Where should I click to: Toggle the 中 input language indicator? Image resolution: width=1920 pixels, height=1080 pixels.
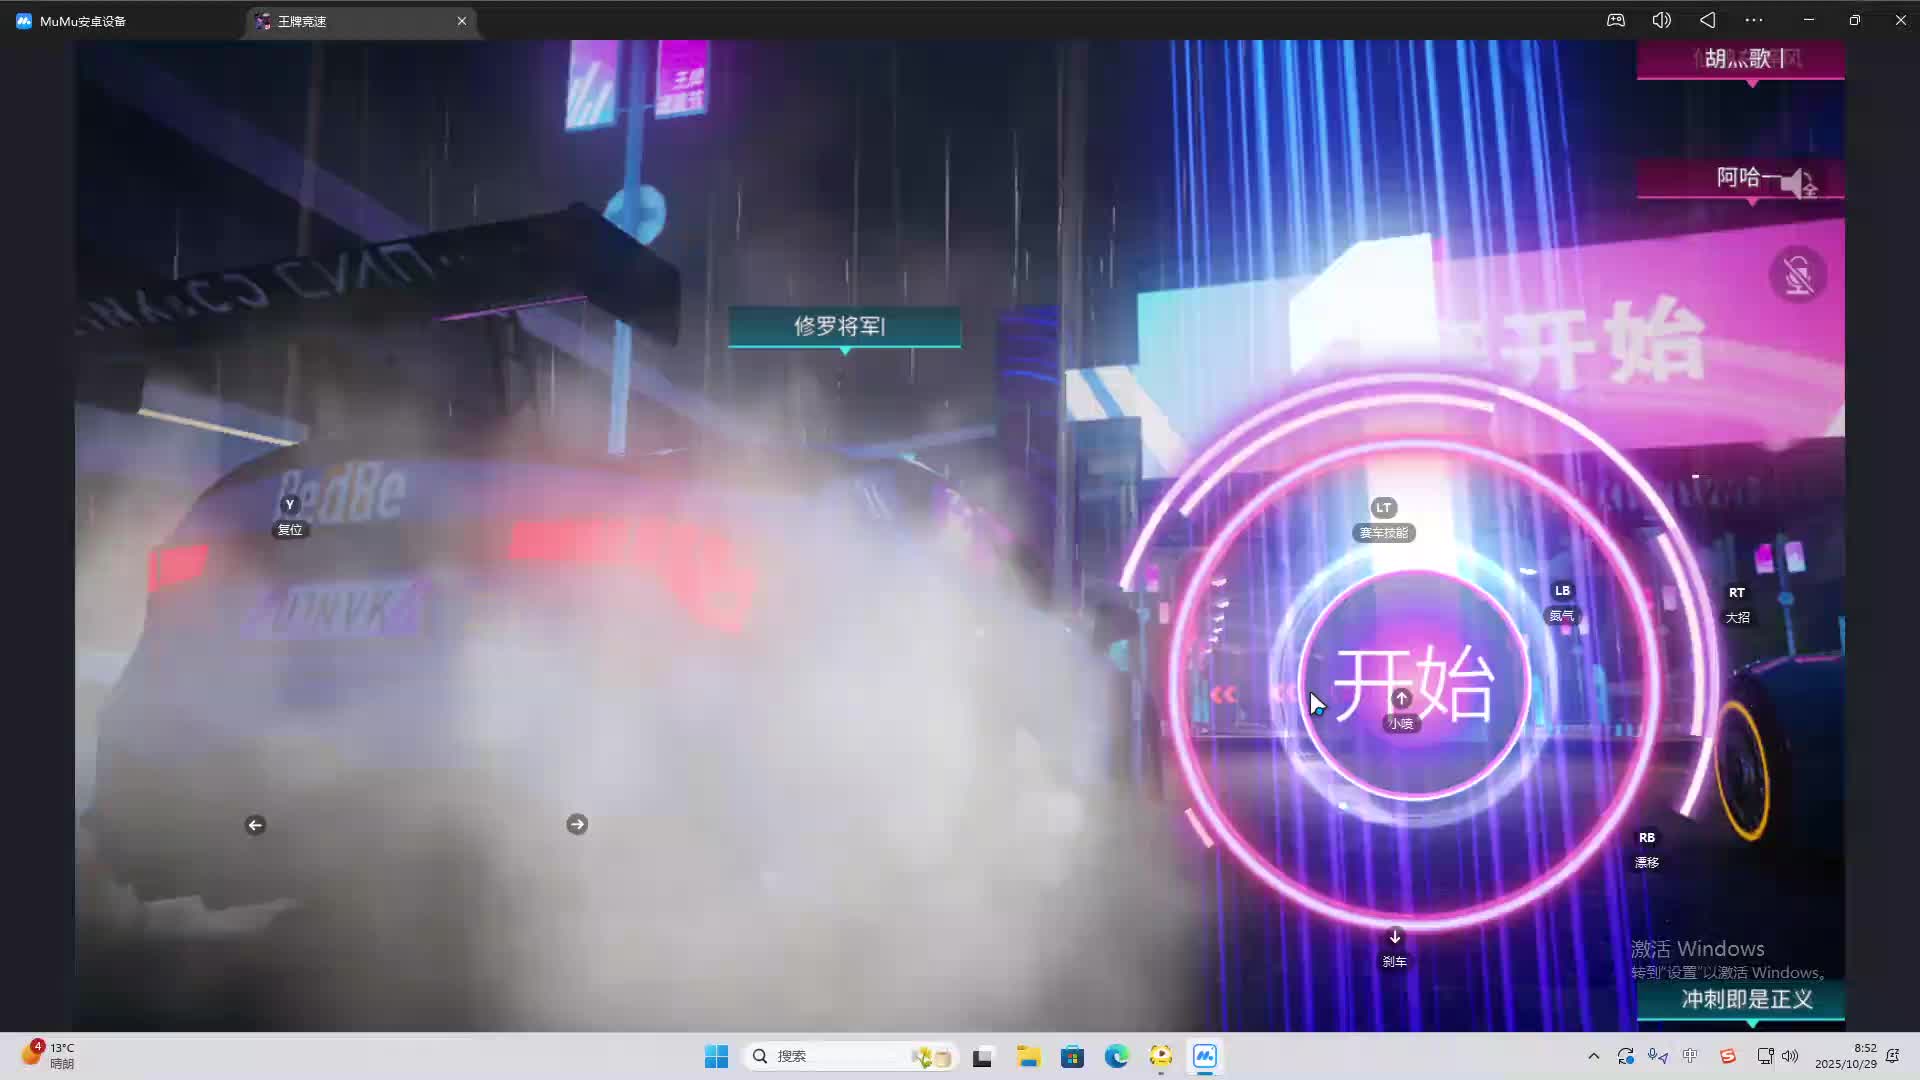pos(1690,1056)
